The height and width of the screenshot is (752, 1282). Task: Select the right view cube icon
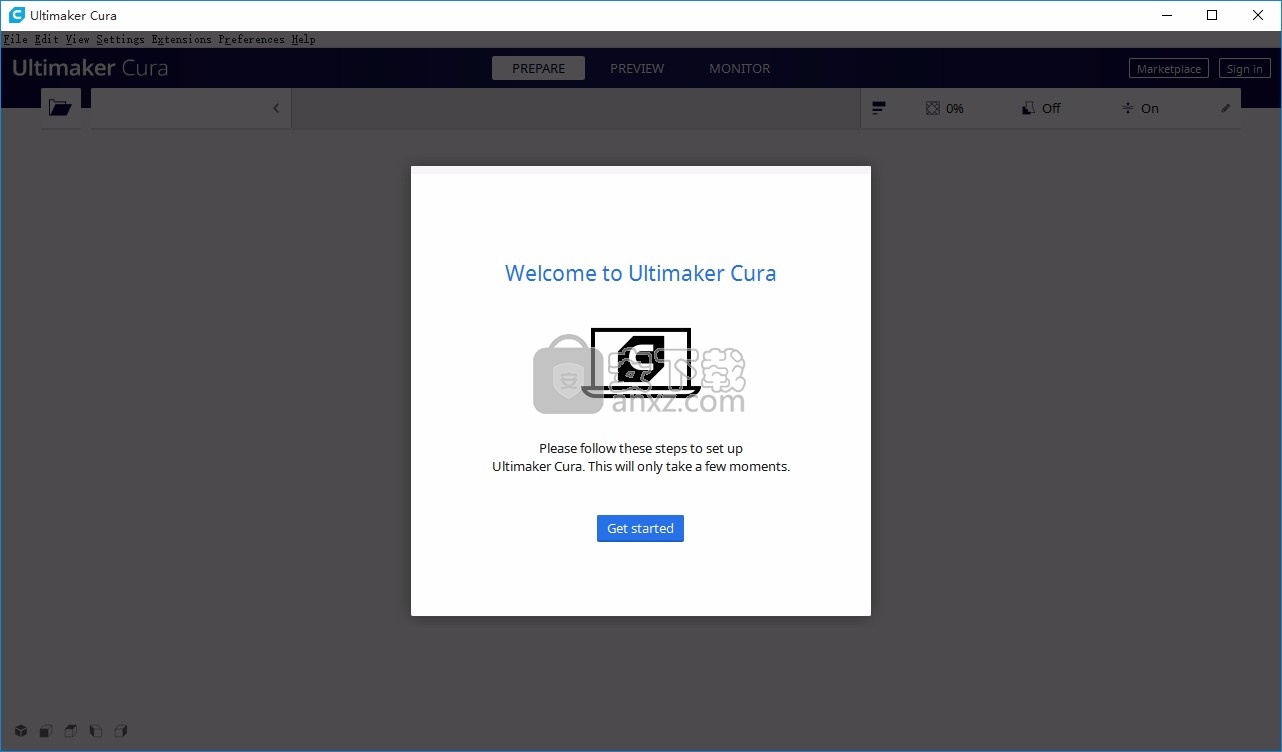[x=121, y=731]
